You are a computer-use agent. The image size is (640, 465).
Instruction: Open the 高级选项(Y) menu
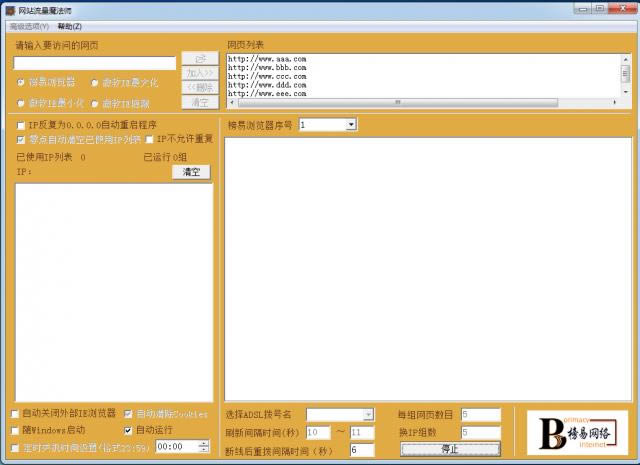point(29,27)
